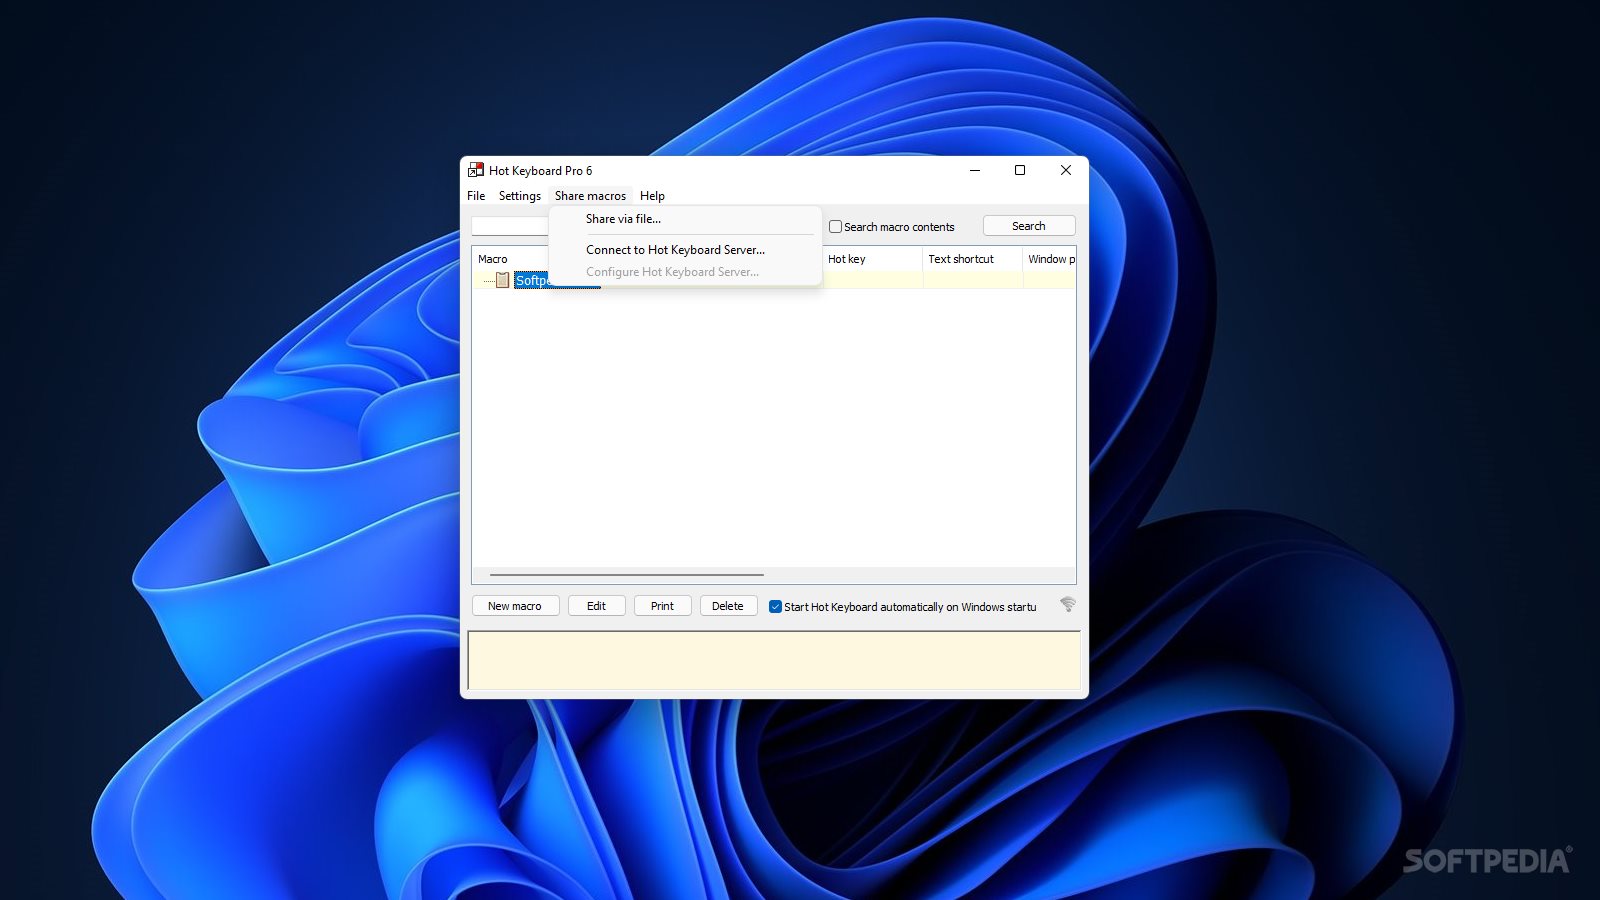Click the Text shortcut column header
The width and height of the screenshot is (1600, 900).
pyautogui.click(x=973, y=259)
